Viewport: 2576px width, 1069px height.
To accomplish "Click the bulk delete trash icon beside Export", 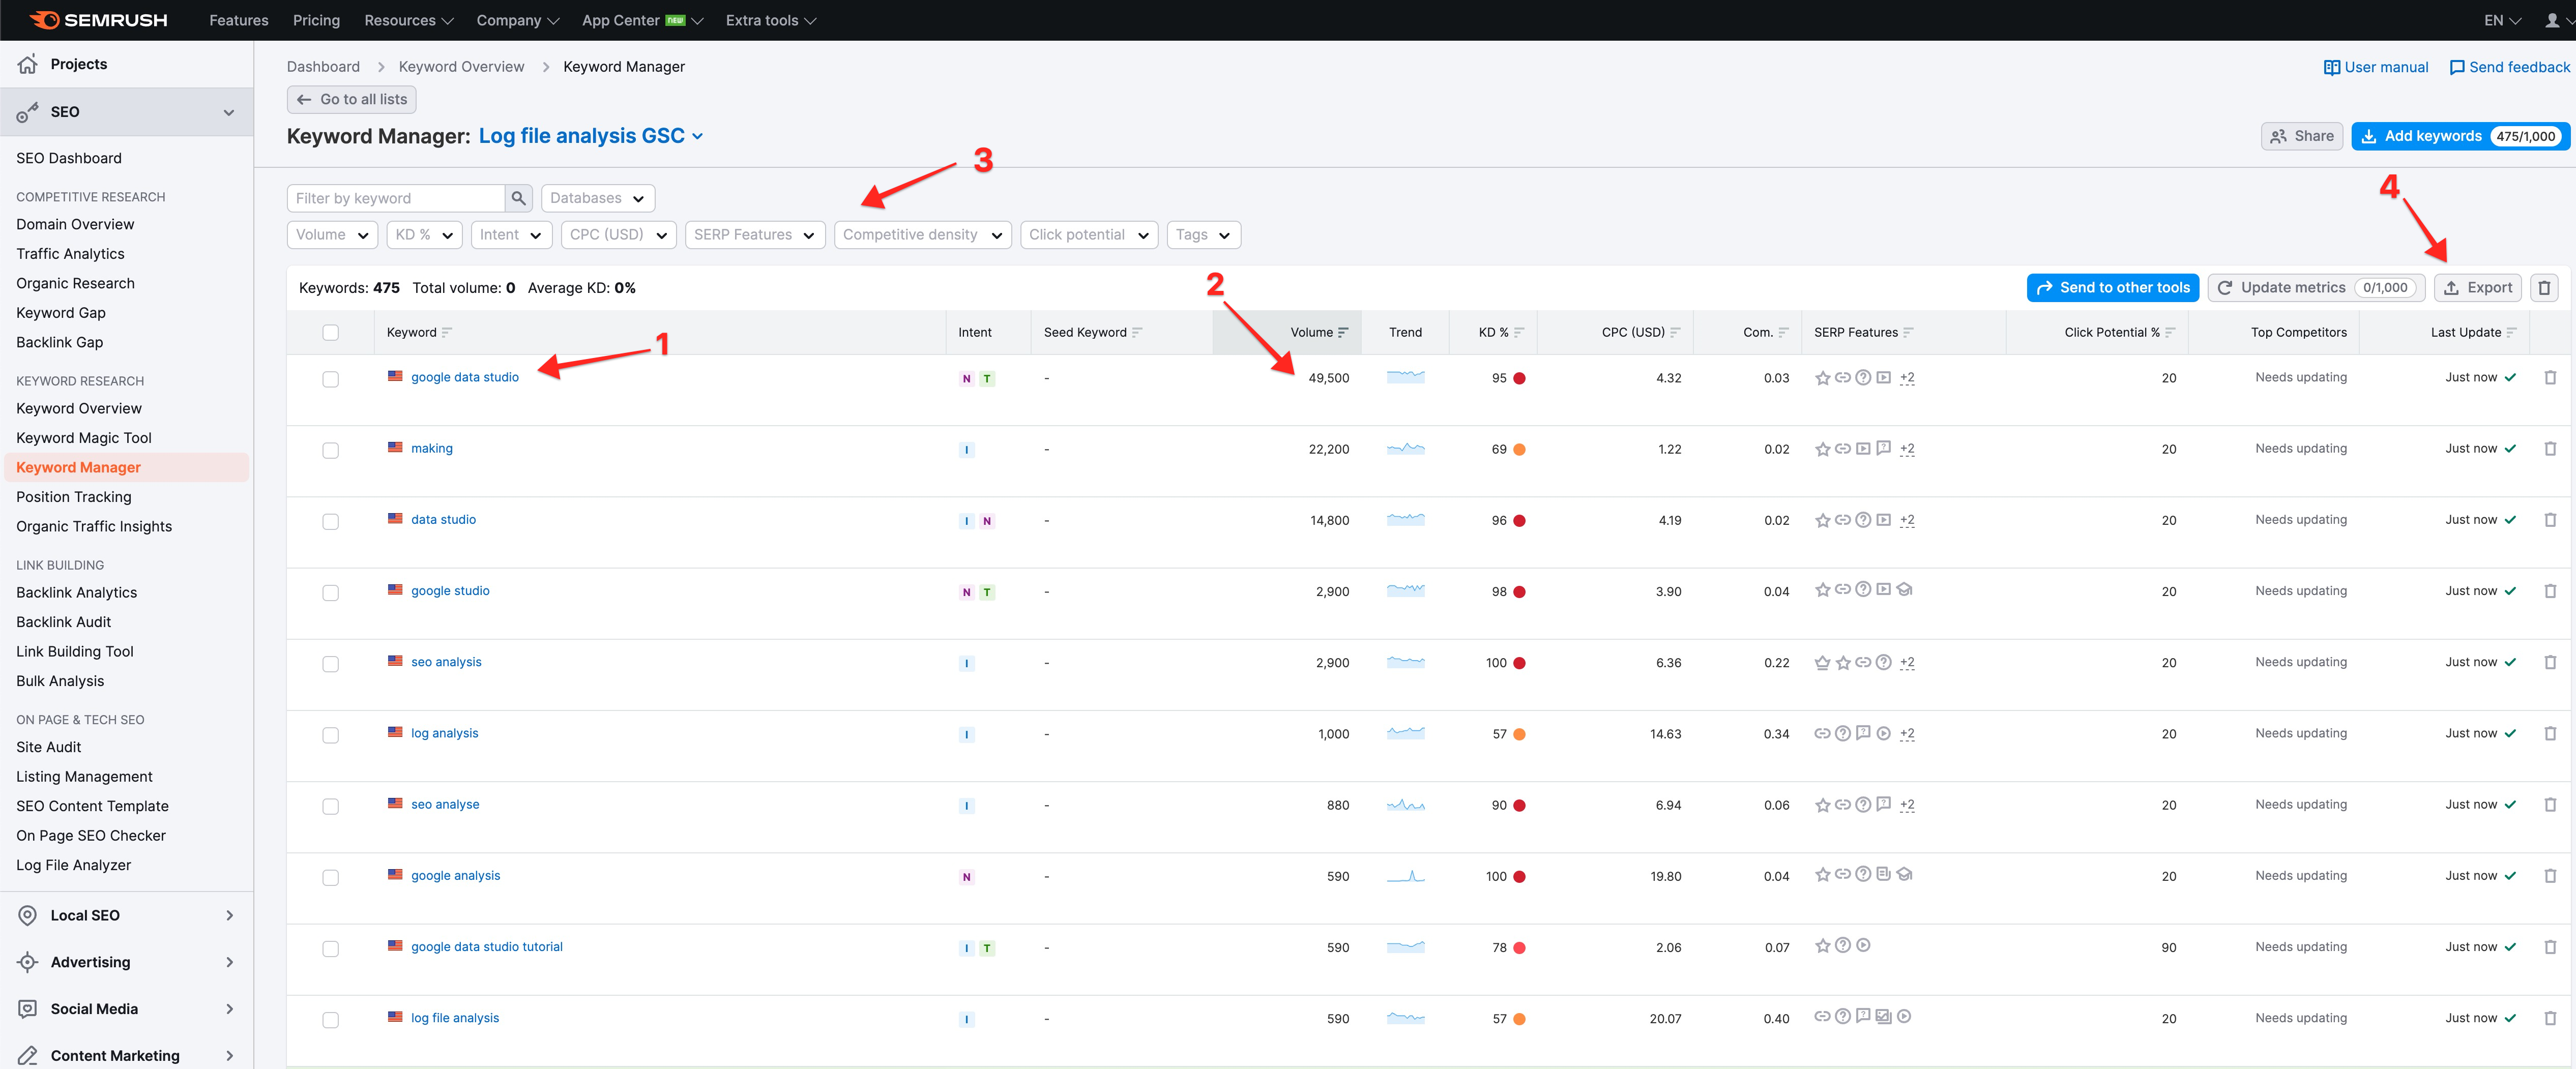I will coord(2544,288).
